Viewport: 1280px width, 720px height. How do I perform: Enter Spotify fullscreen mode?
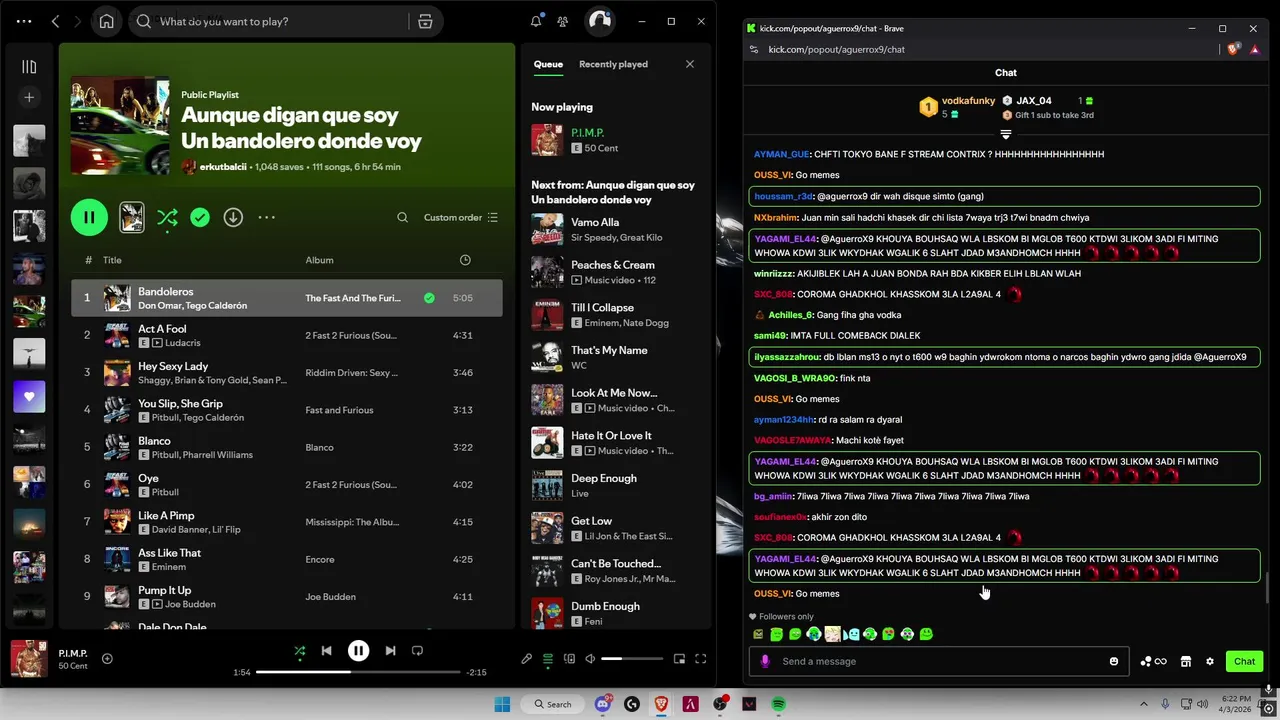tap(701, 659)
